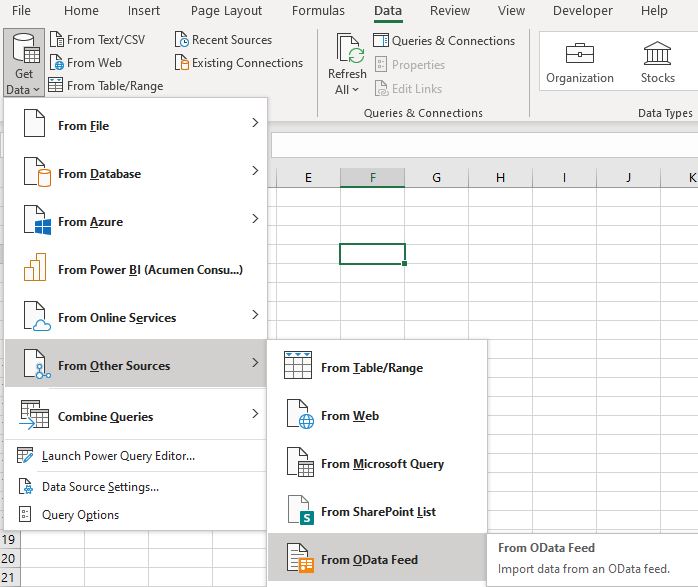Open the Refresh All dropdown arrow
The image size is (698, 587).
pyautogui.click(x=355, y=89)
